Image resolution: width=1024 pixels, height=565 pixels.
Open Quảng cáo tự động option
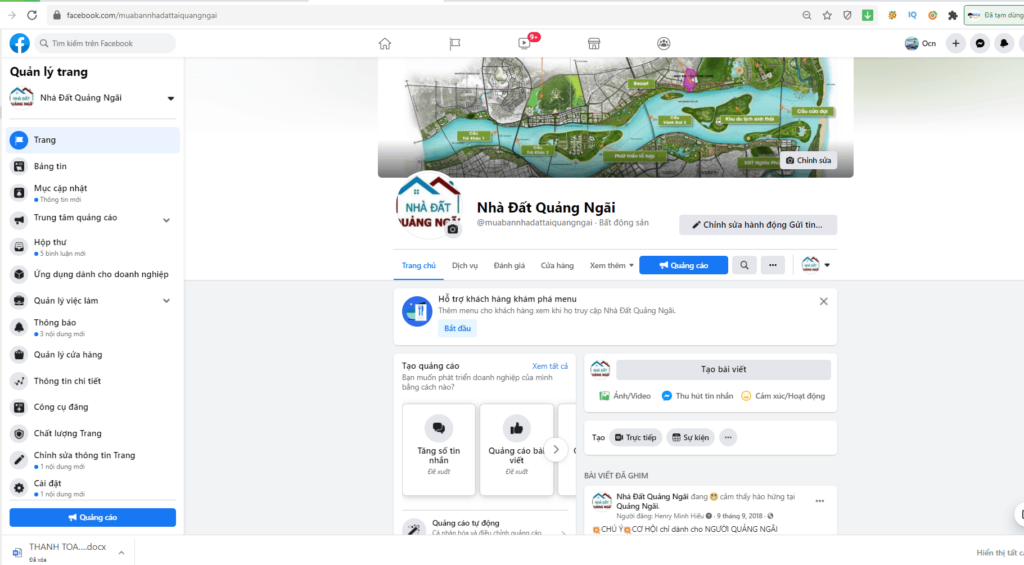(485, 527)
